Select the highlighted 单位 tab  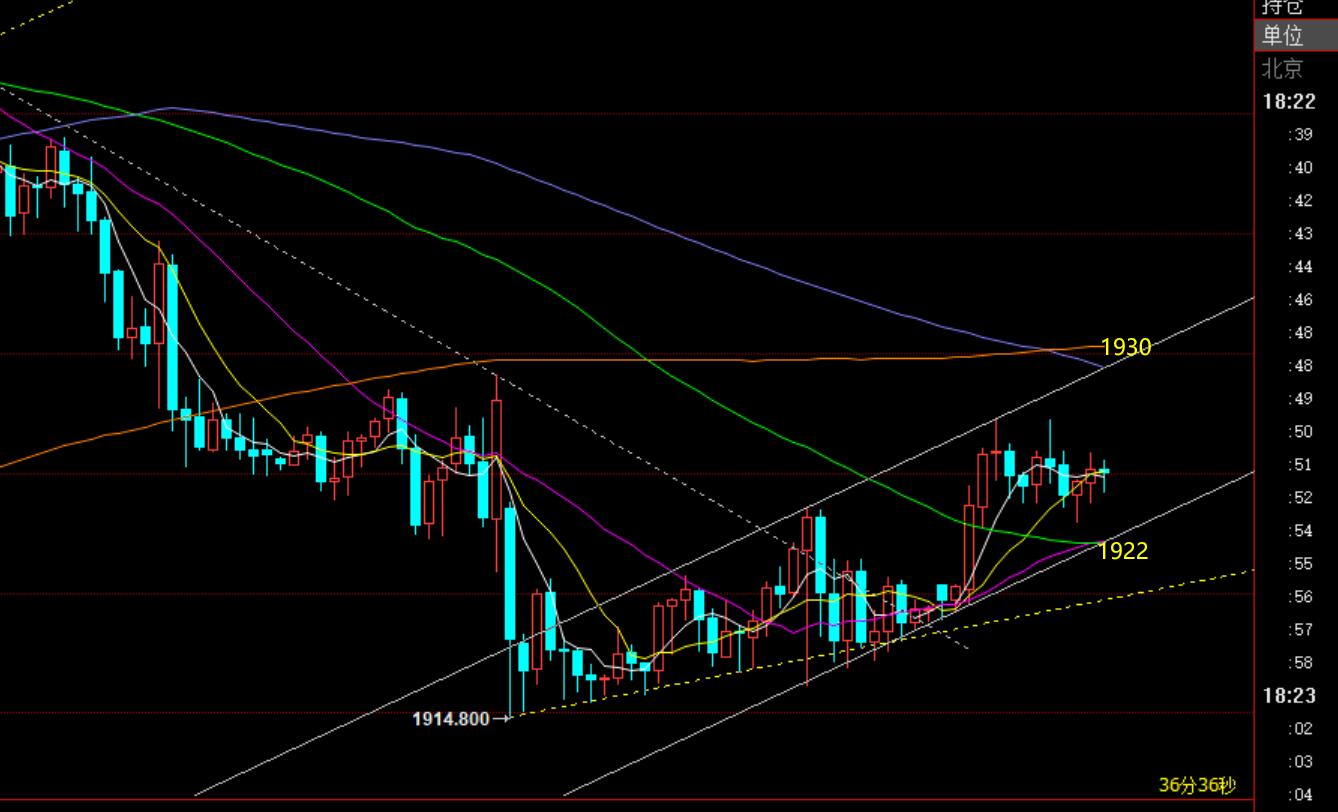pos(1296,35)
